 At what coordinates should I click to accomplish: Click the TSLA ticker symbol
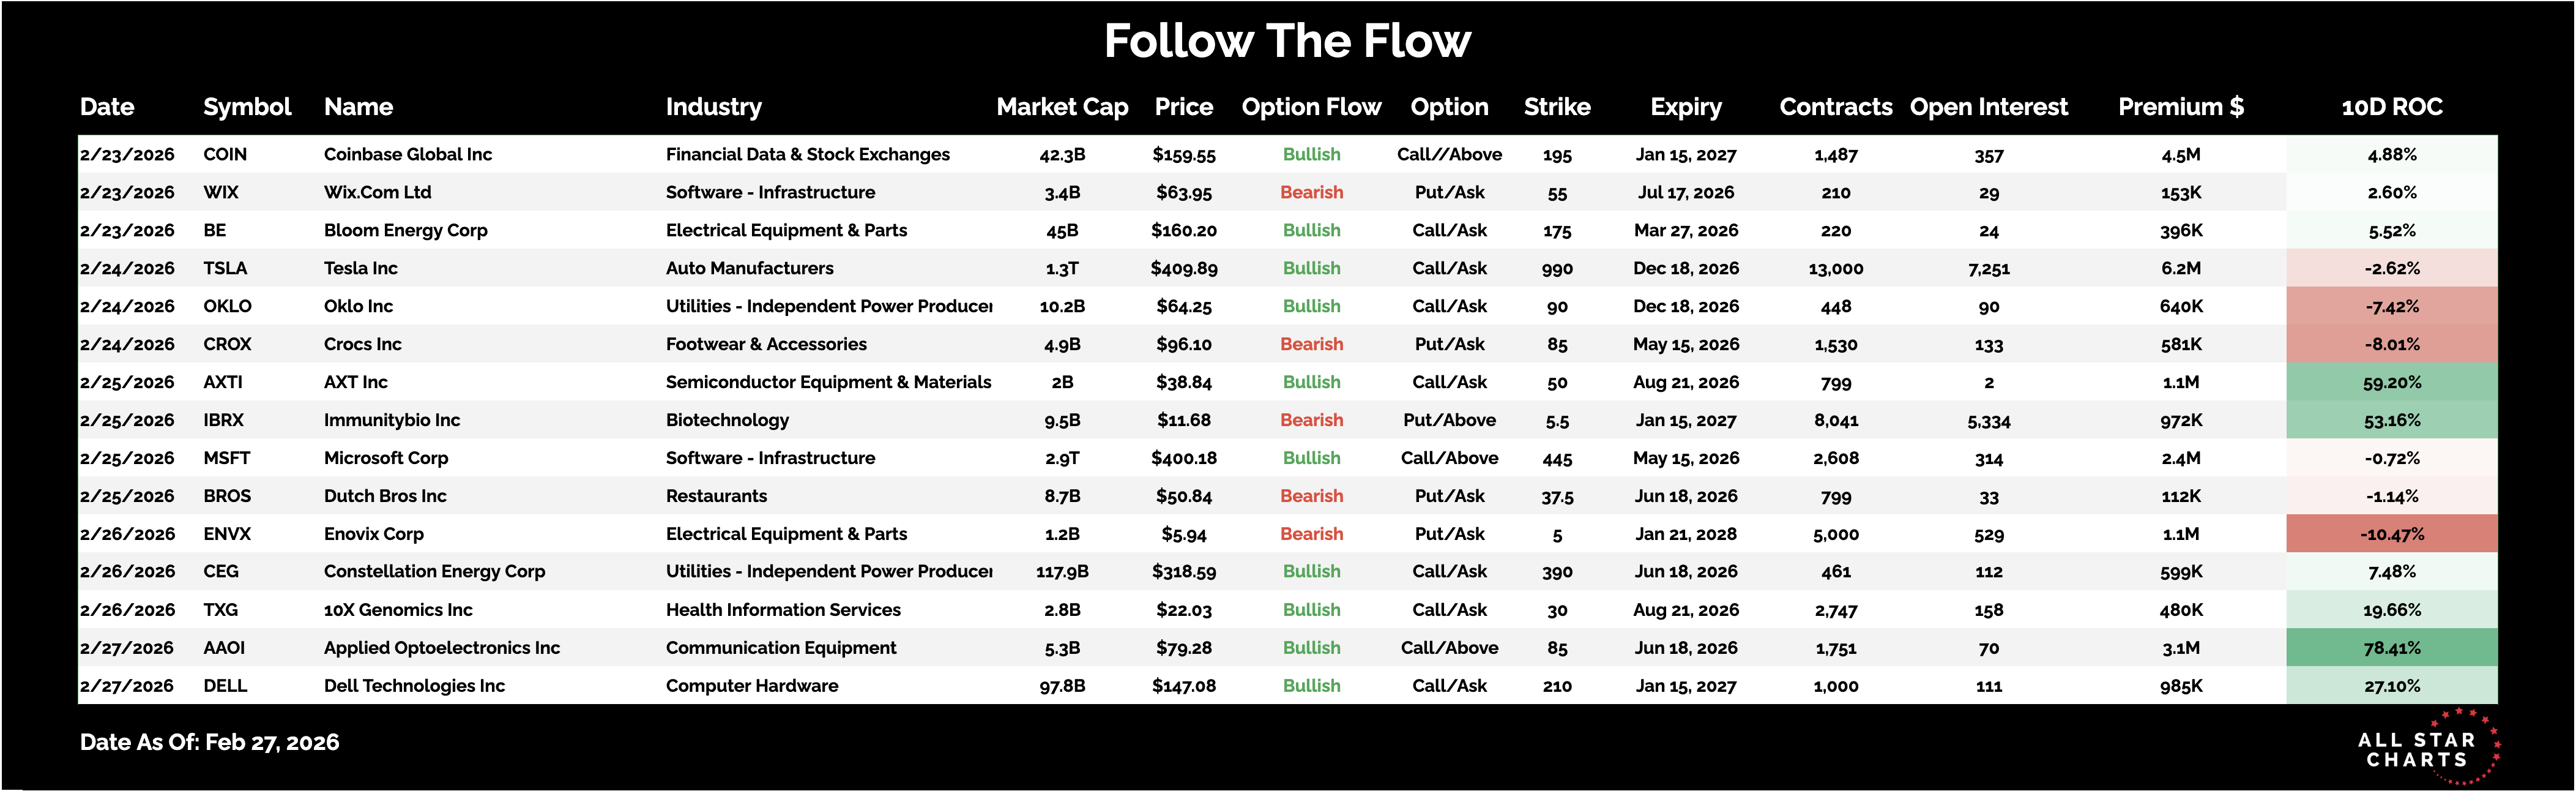tap(225, 269)
